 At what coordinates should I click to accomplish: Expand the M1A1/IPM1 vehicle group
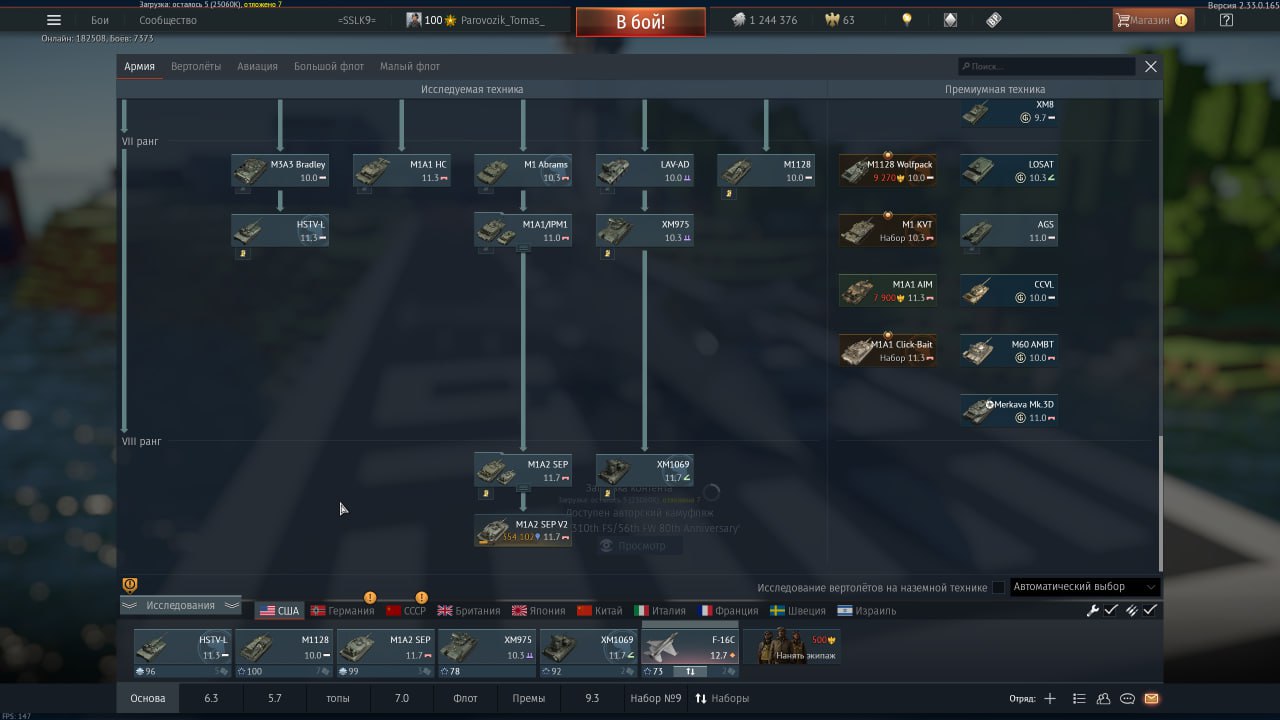[523, 248]
